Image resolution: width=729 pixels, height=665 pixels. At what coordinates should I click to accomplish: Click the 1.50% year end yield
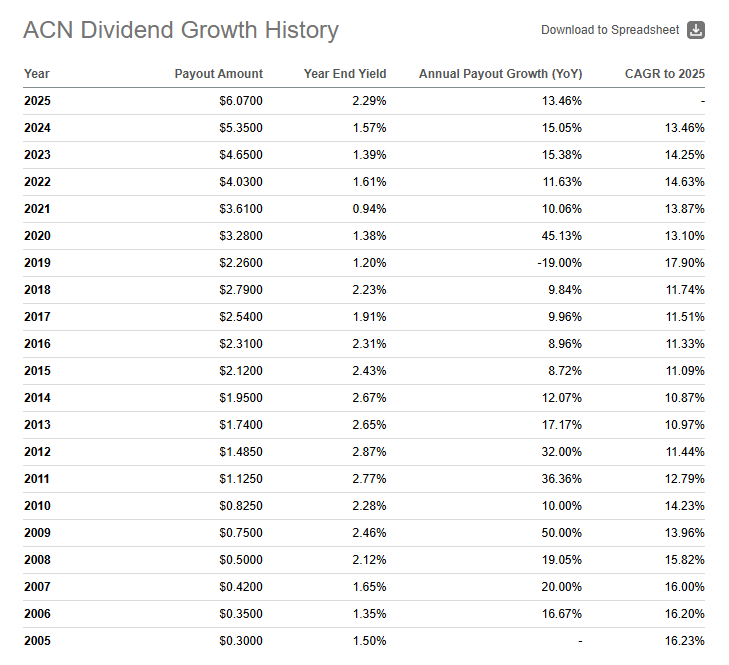(x=369, y=640)
